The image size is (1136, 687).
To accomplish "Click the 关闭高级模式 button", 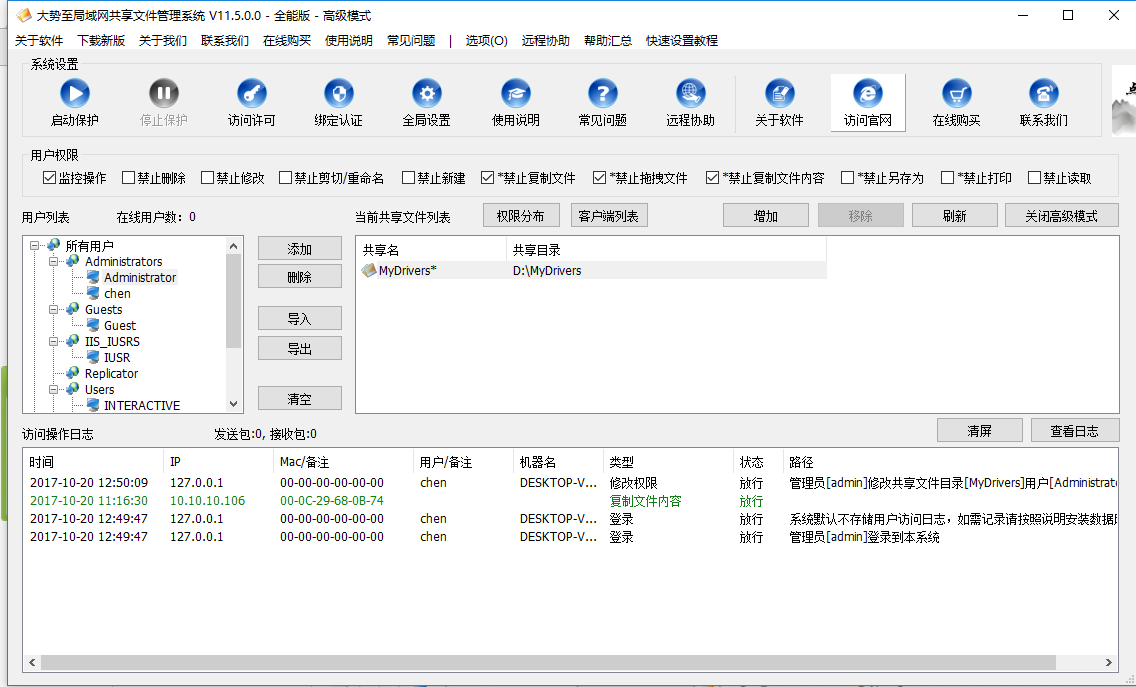I will coord(1061,216).
